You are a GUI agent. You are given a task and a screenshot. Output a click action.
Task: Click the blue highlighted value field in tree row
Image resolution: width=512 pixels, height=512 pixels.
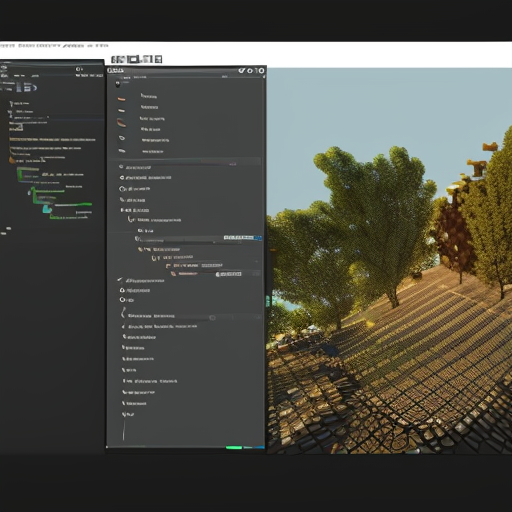point(243,238)
